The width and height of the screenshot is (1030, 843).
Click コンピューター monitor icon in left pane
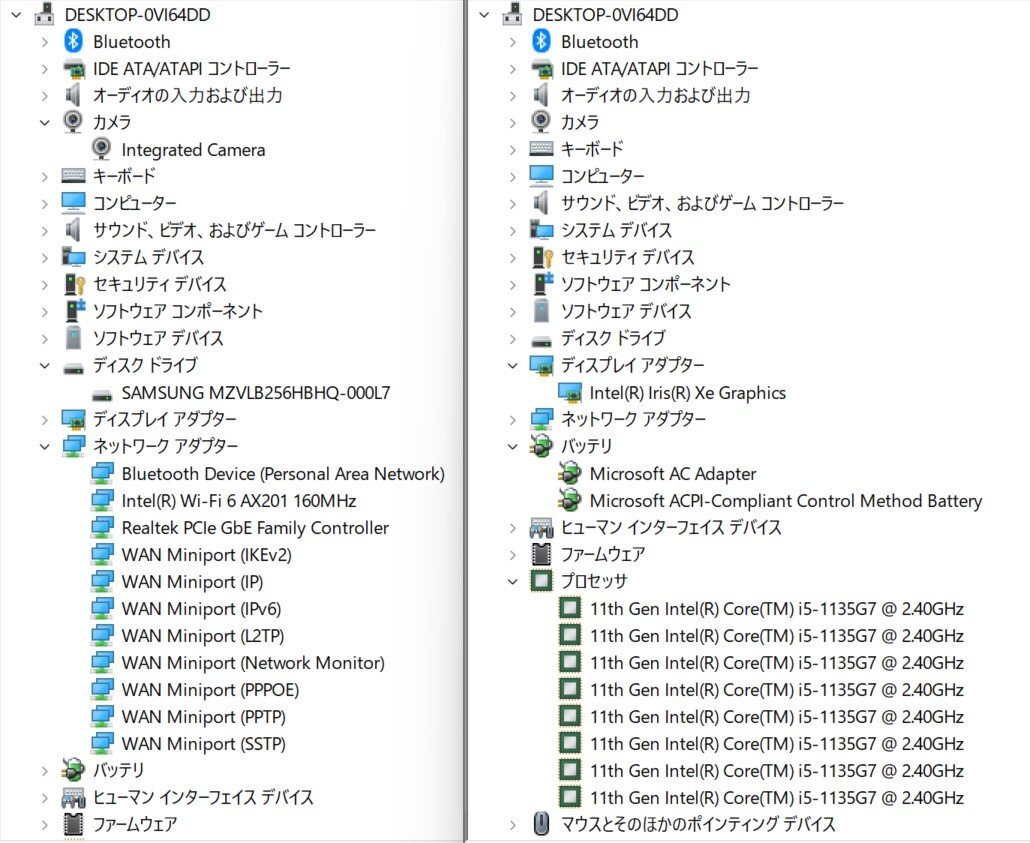(x=74, y=203)
